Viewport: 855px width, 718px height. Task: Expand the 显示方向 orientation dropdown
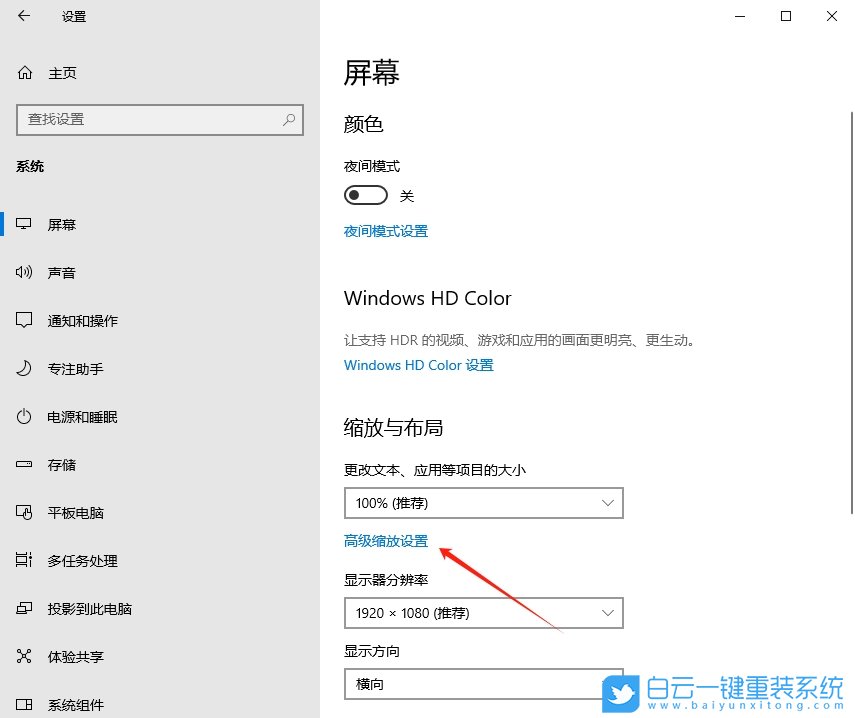tap(483, 684)
